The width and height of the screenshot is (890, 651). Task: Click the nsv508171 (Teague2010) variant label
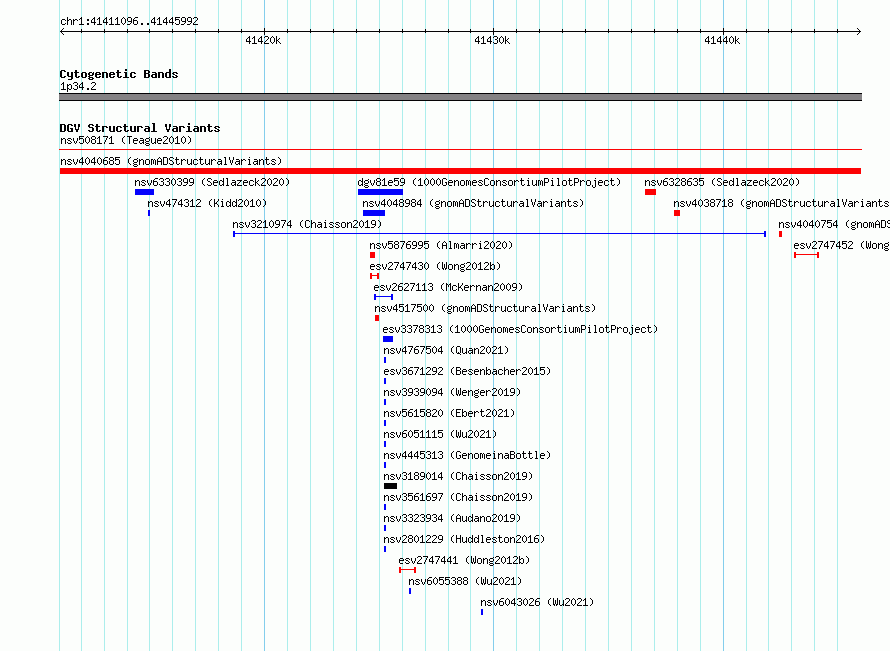[x=126, y=140]
